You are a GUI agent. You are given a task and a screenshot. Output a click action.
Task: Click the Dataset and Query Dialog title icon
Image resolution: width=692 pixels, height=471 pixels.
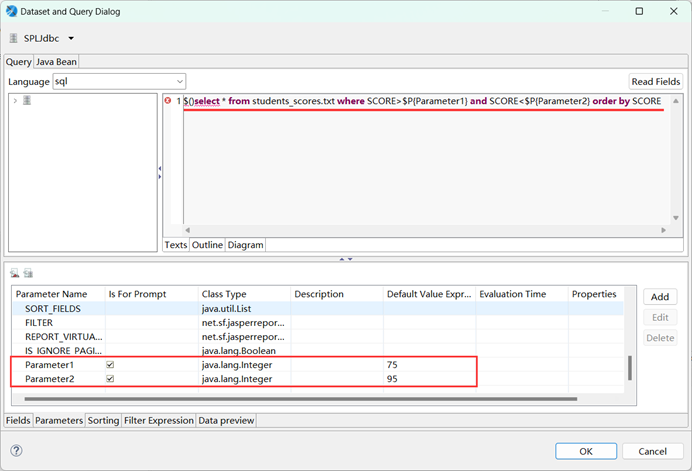pos(11,11)
